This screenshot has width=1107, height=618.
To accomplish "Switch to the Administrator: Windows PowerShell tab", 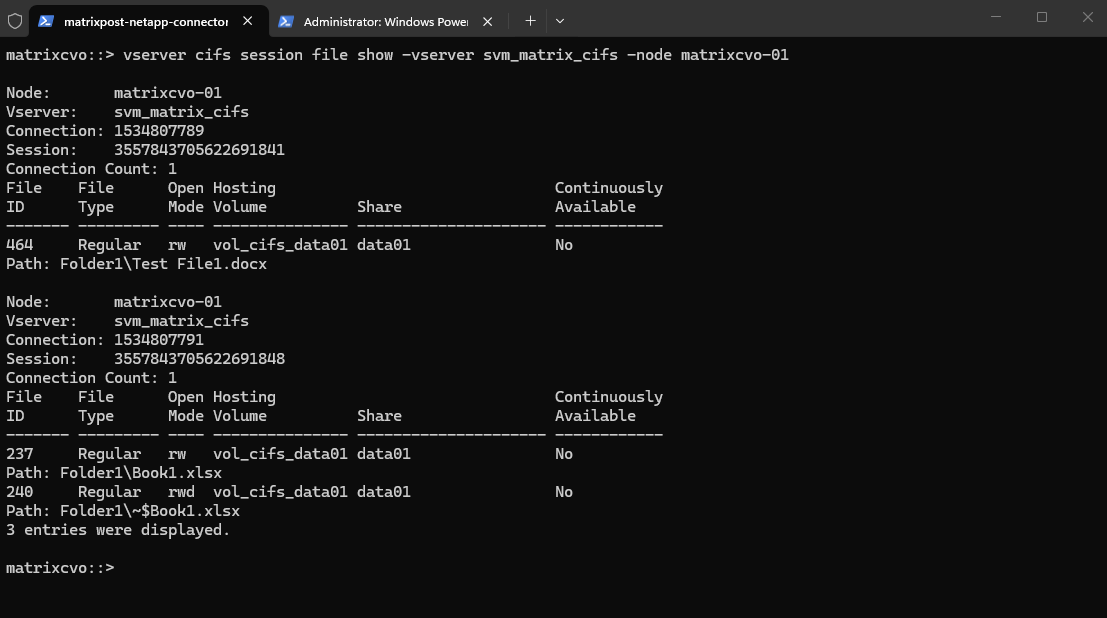I will [385, 21].
